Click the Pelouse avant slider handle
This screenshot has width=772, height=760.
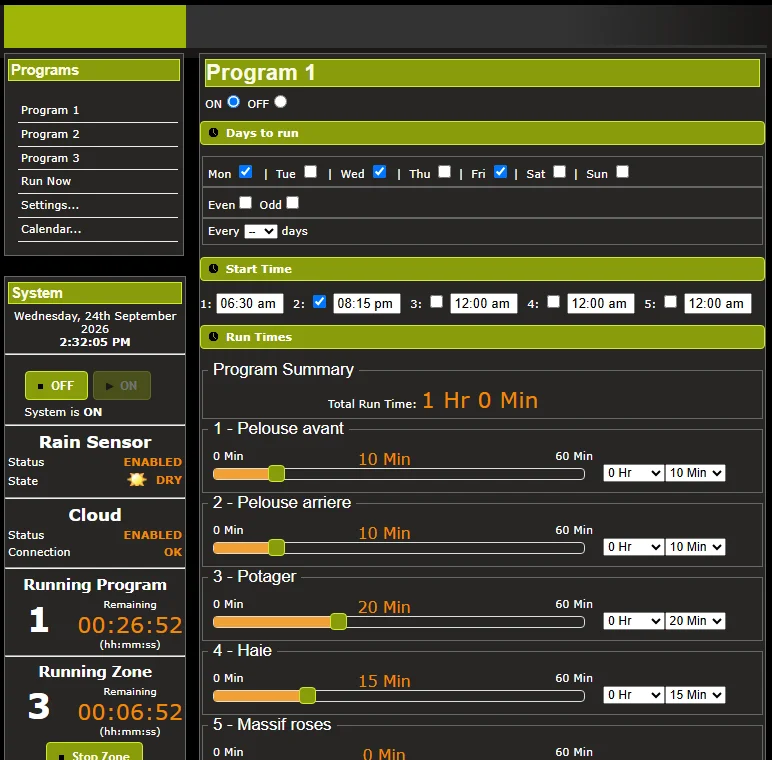277,474
